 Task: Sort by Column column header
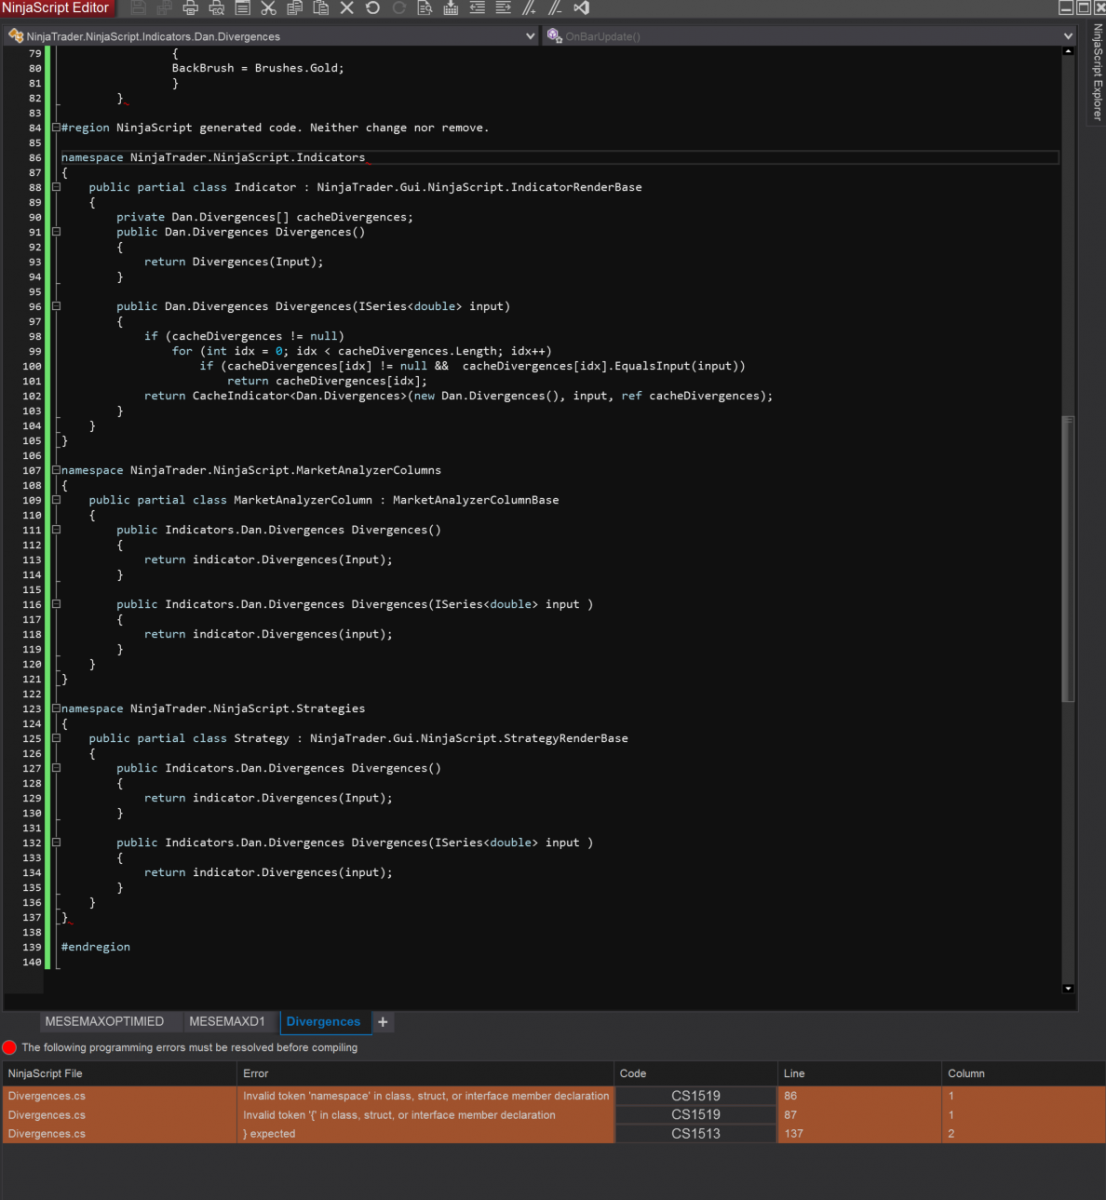pos(1023,1073)
